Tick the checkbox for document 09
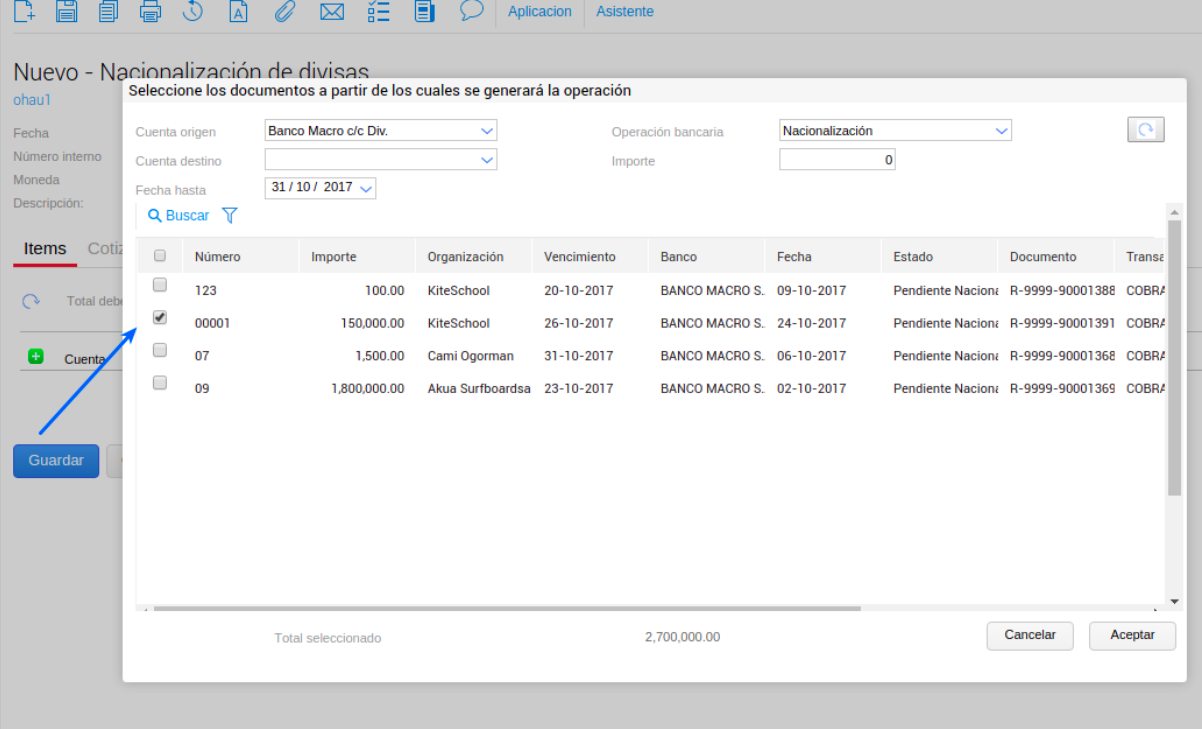1202x729 pixels. [160, 383]
